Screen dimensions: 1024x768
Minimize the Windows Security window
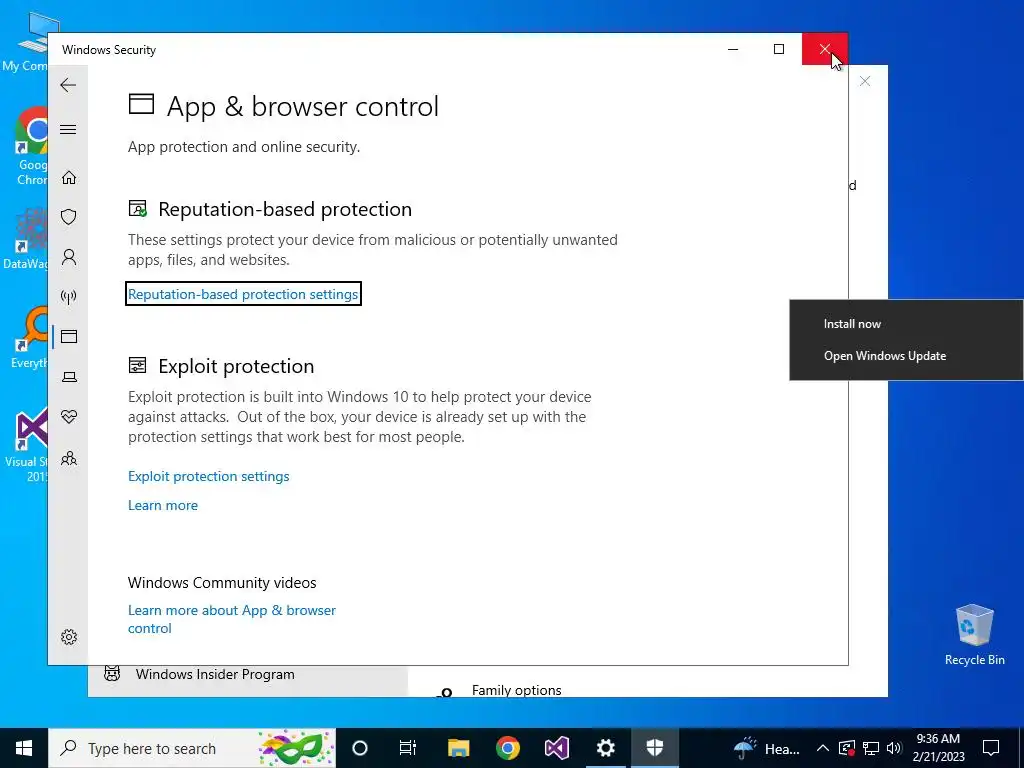[x=733, y=49]
